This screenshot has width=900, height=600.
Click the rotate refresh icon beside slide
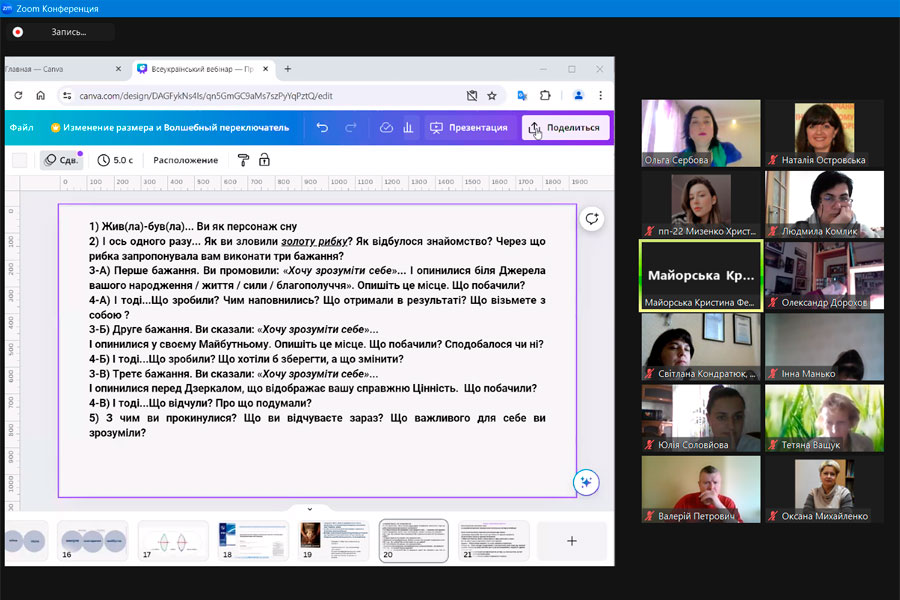tap(592, 219)
